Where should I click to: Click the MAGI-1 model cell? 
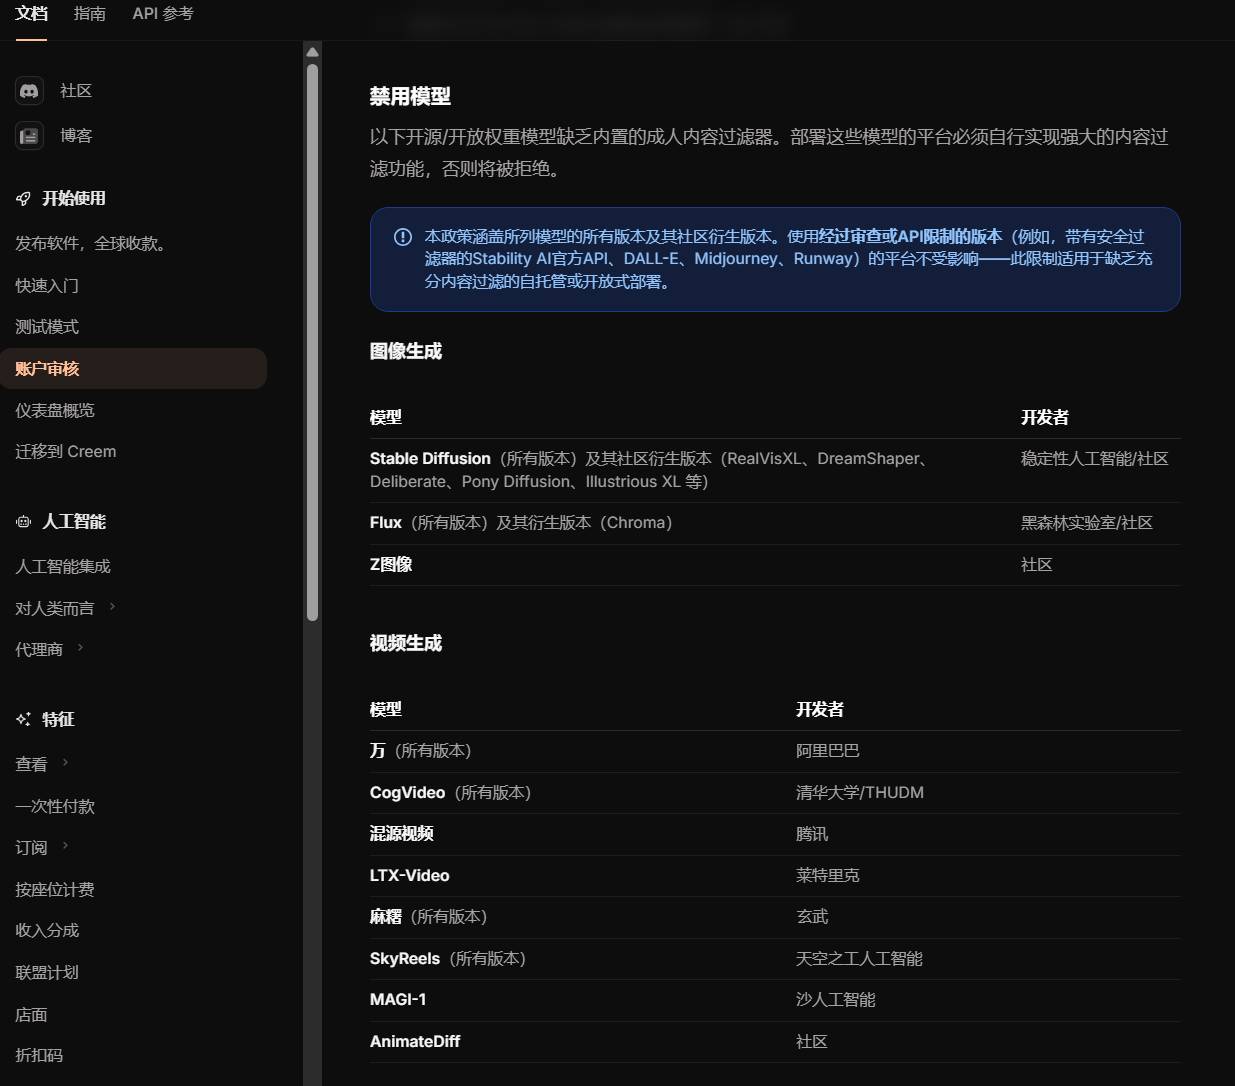(398, 999)
